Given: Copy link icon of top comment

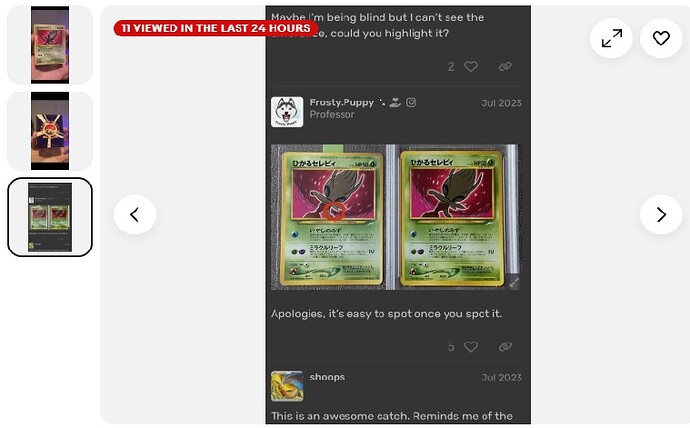Looking at the screenshot, I should pyautogui.click(x=505, y=66).
